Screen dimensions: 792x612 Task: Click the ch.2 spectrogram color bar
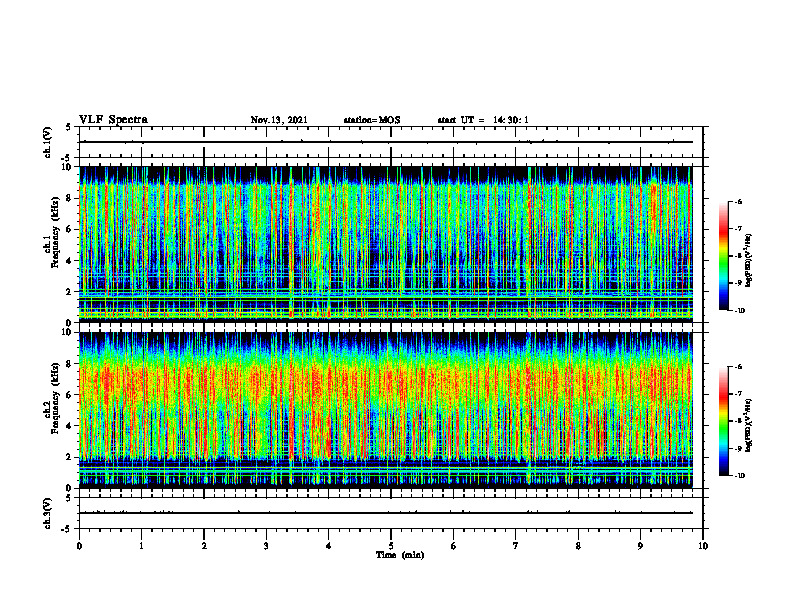pyautogui.click(x=724, y=421)
